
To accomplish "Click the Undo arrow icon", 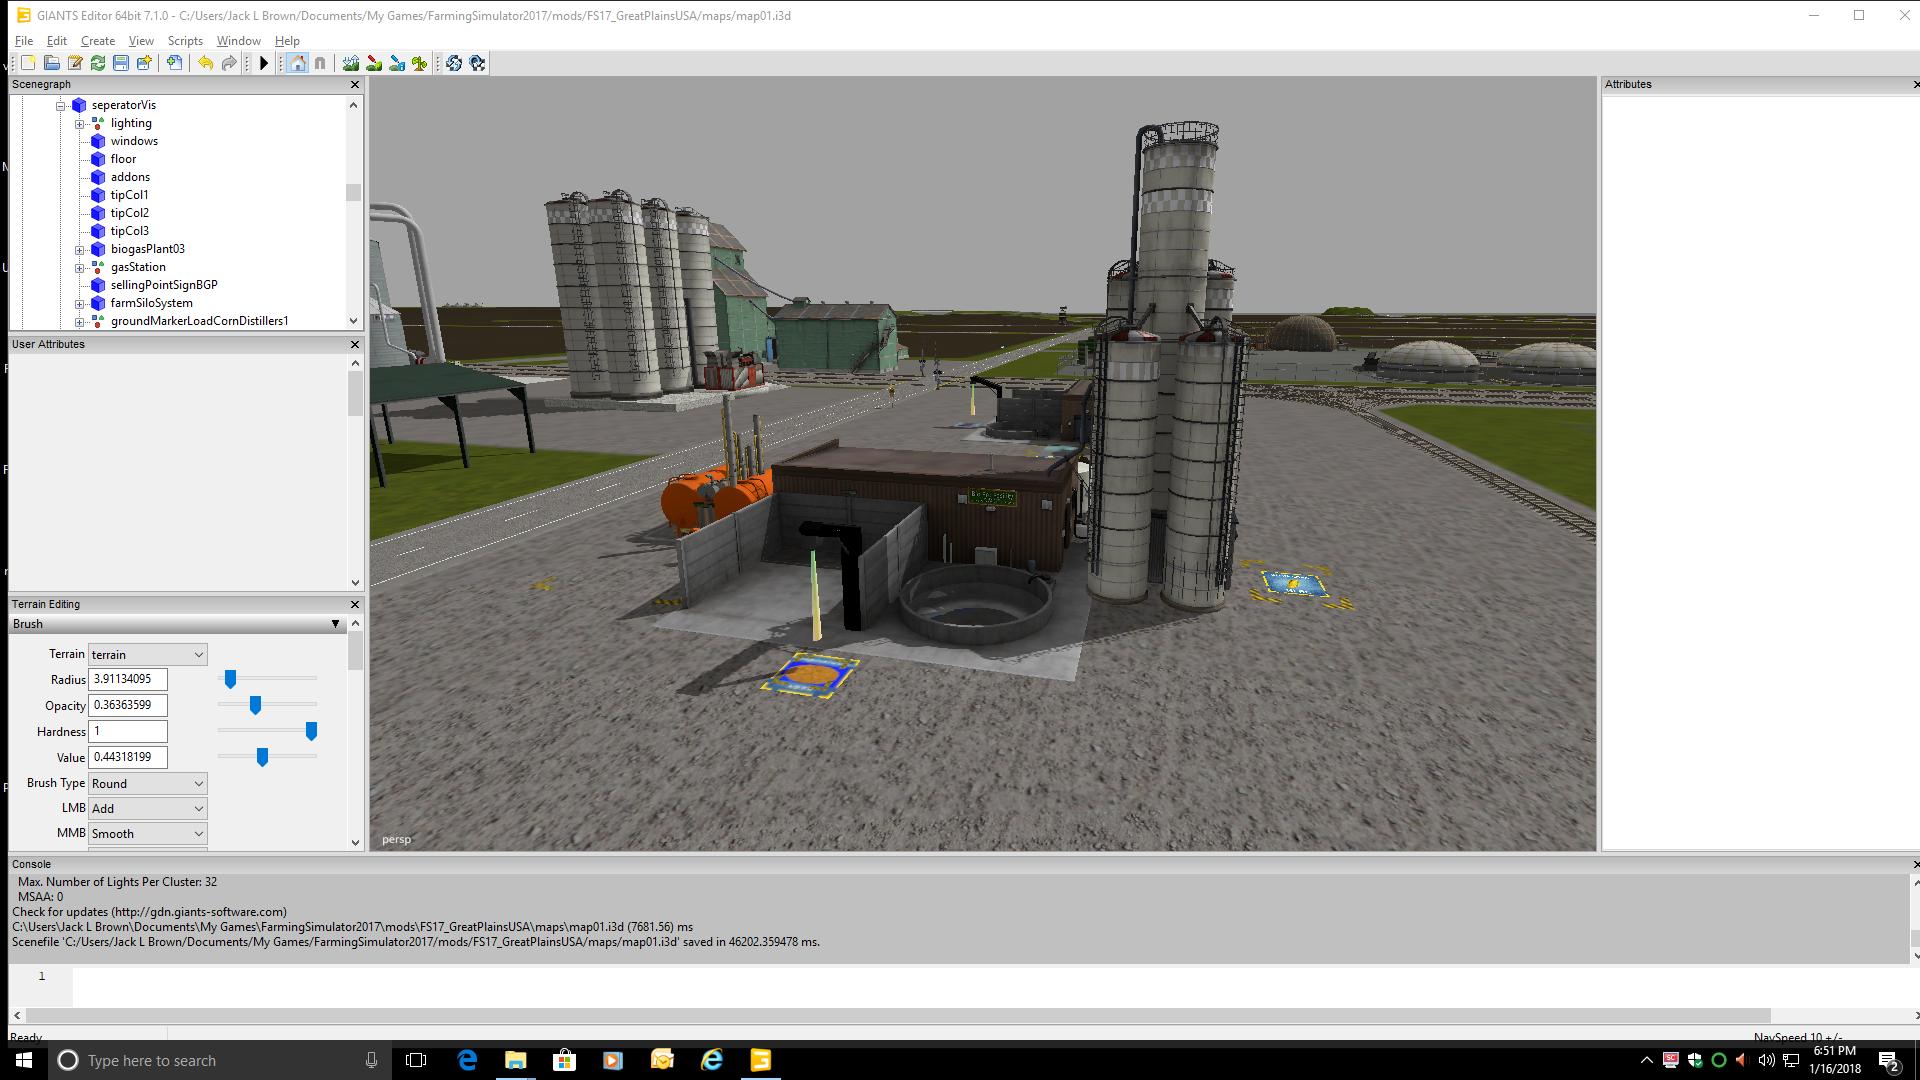I will (205, 63).
